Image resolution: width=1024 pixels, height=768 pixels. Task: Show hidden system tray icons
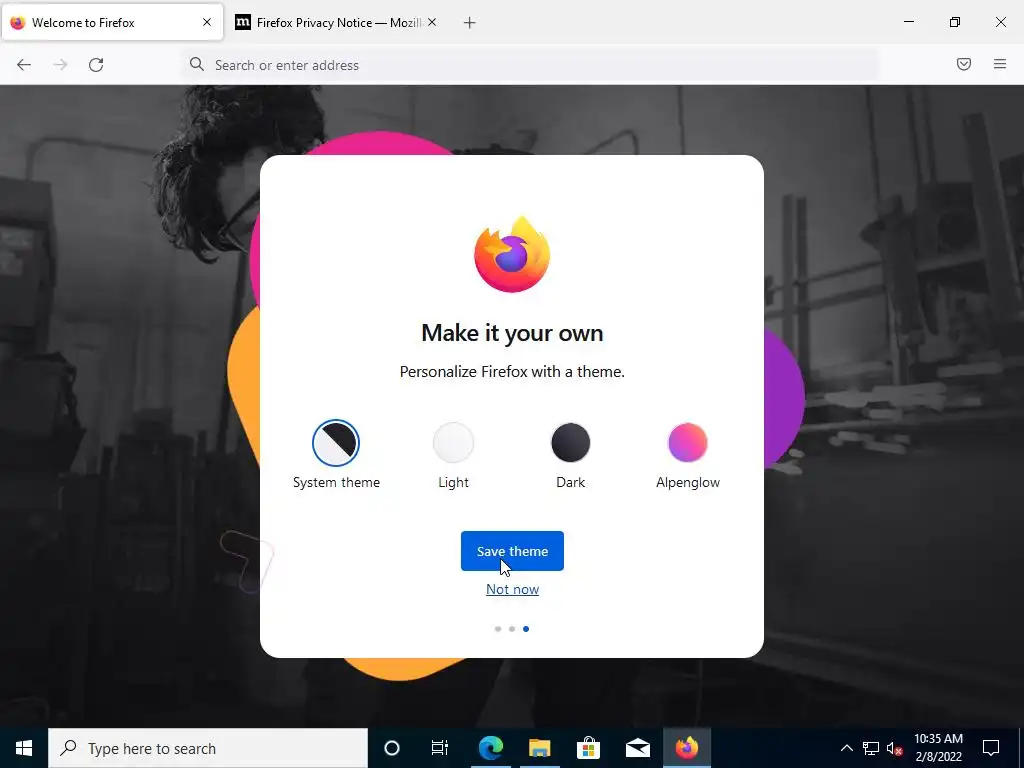point(846,748)
